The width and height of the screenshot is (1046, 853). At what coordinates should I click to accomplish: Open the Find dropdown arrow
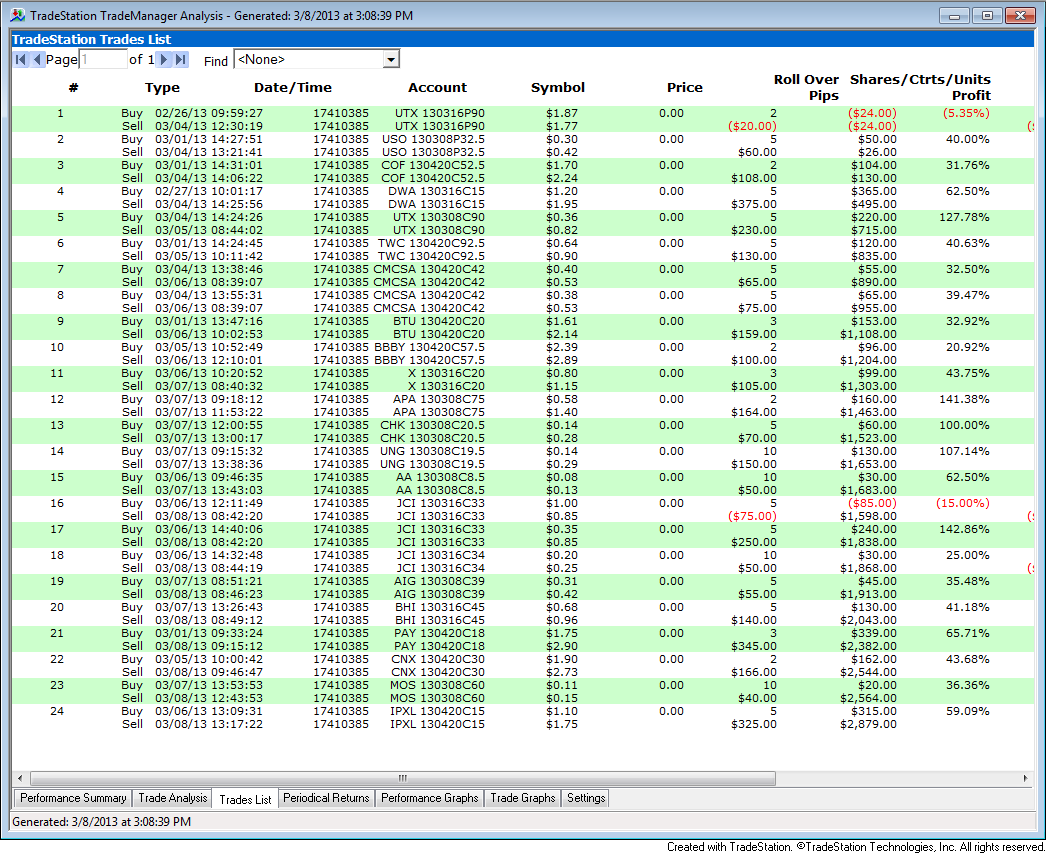[x=392, y=59]
